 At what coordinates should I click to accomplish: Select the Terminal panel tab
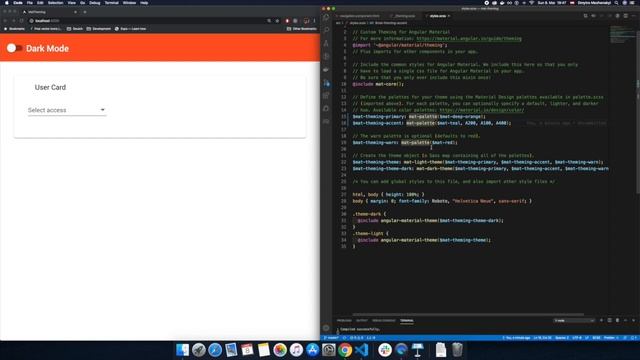(x=407, y=320)
